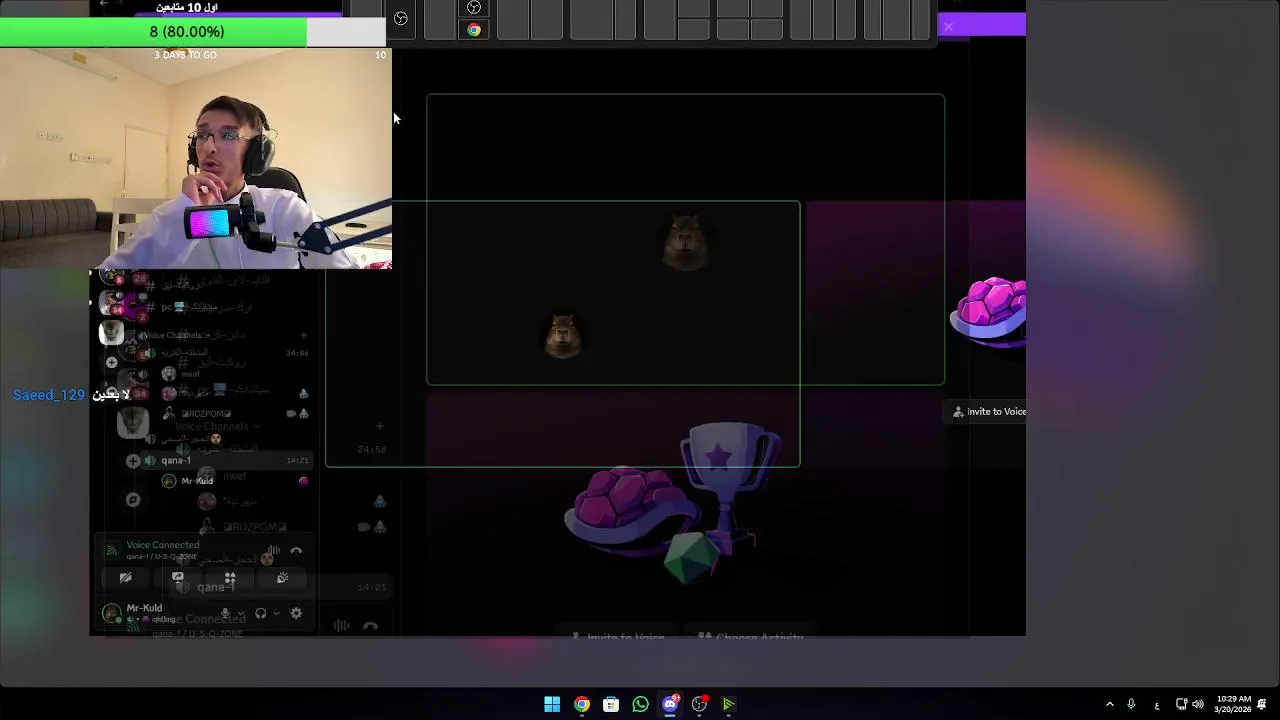Open OBS Studio from the taskbar
This screenshot has height=720, width=1280.
[700, 704]
